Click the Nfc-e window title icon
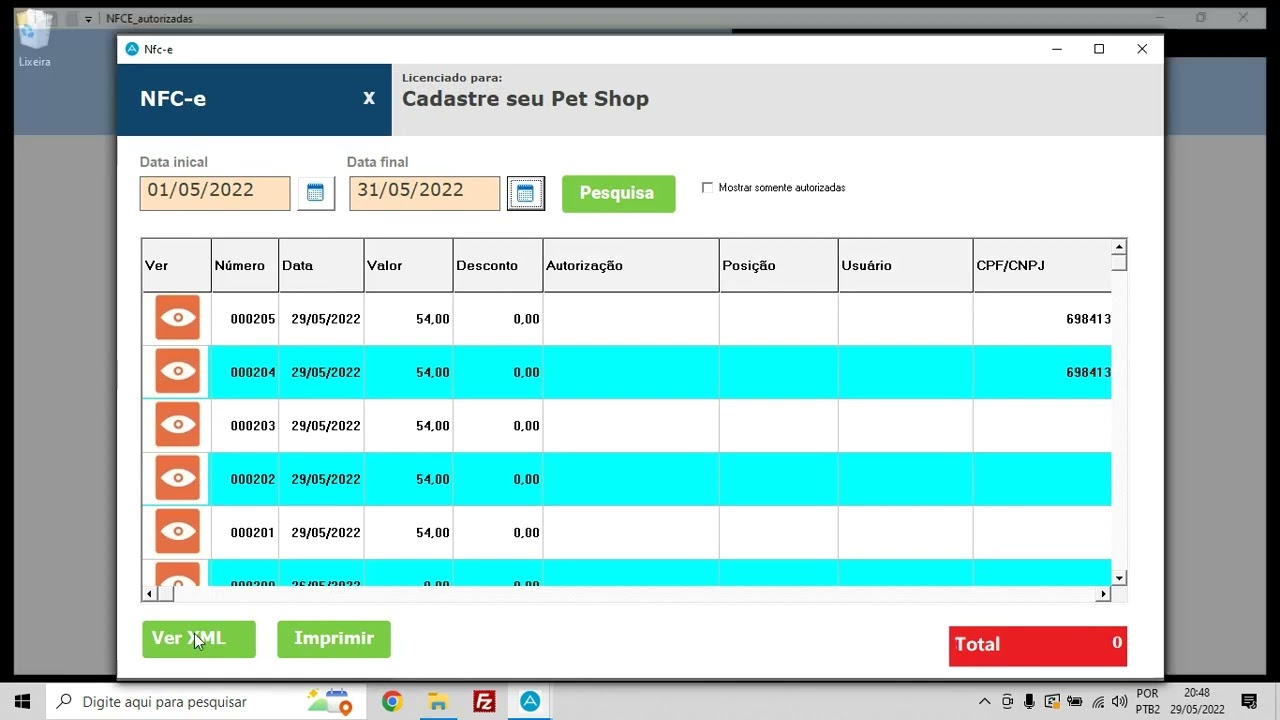This screenshot has height=720, width=1280. point(132,49)
